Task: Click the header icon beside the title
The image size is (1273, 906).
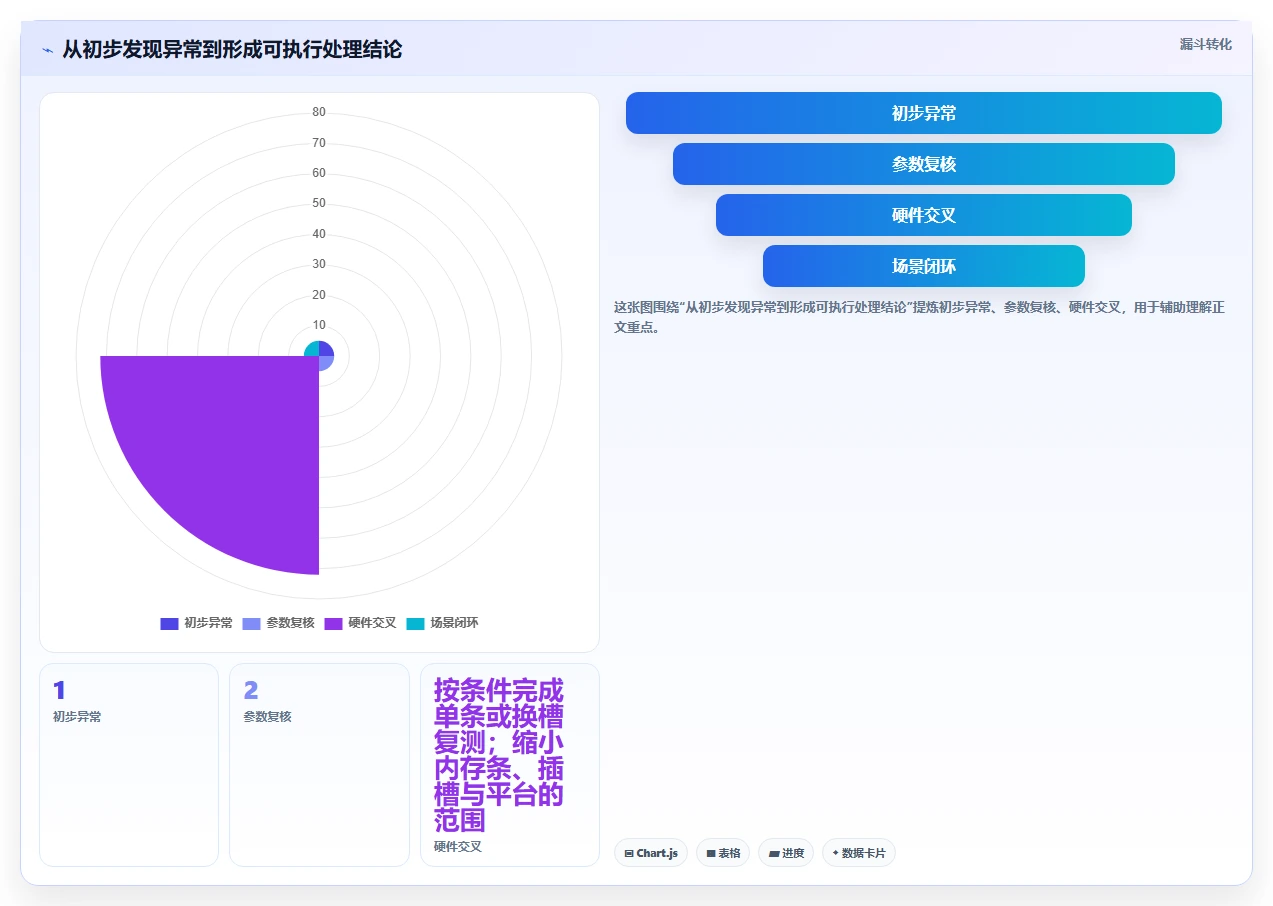Action: [47, 50]
